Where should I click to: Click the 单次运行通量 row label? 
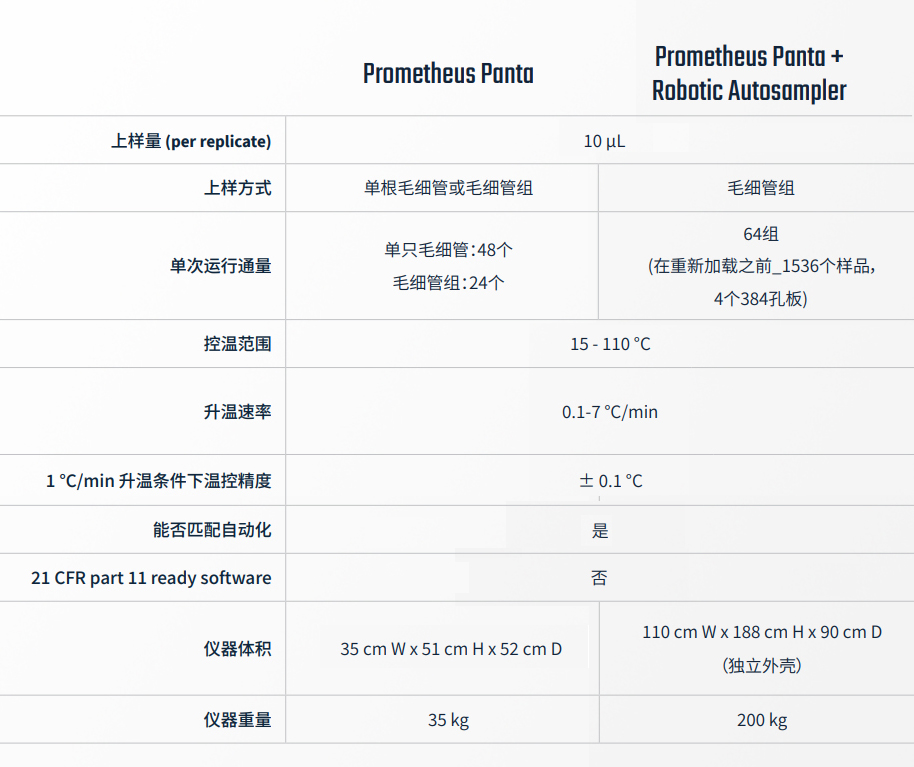220,266
